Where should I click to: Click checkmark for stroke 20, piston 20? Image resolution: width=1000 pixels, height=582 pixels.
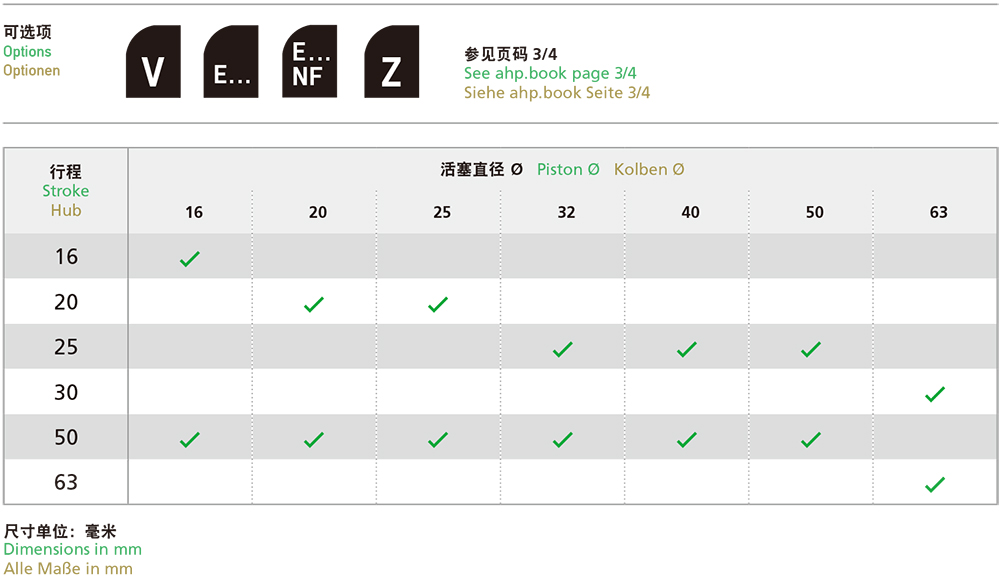coord(314,304)
